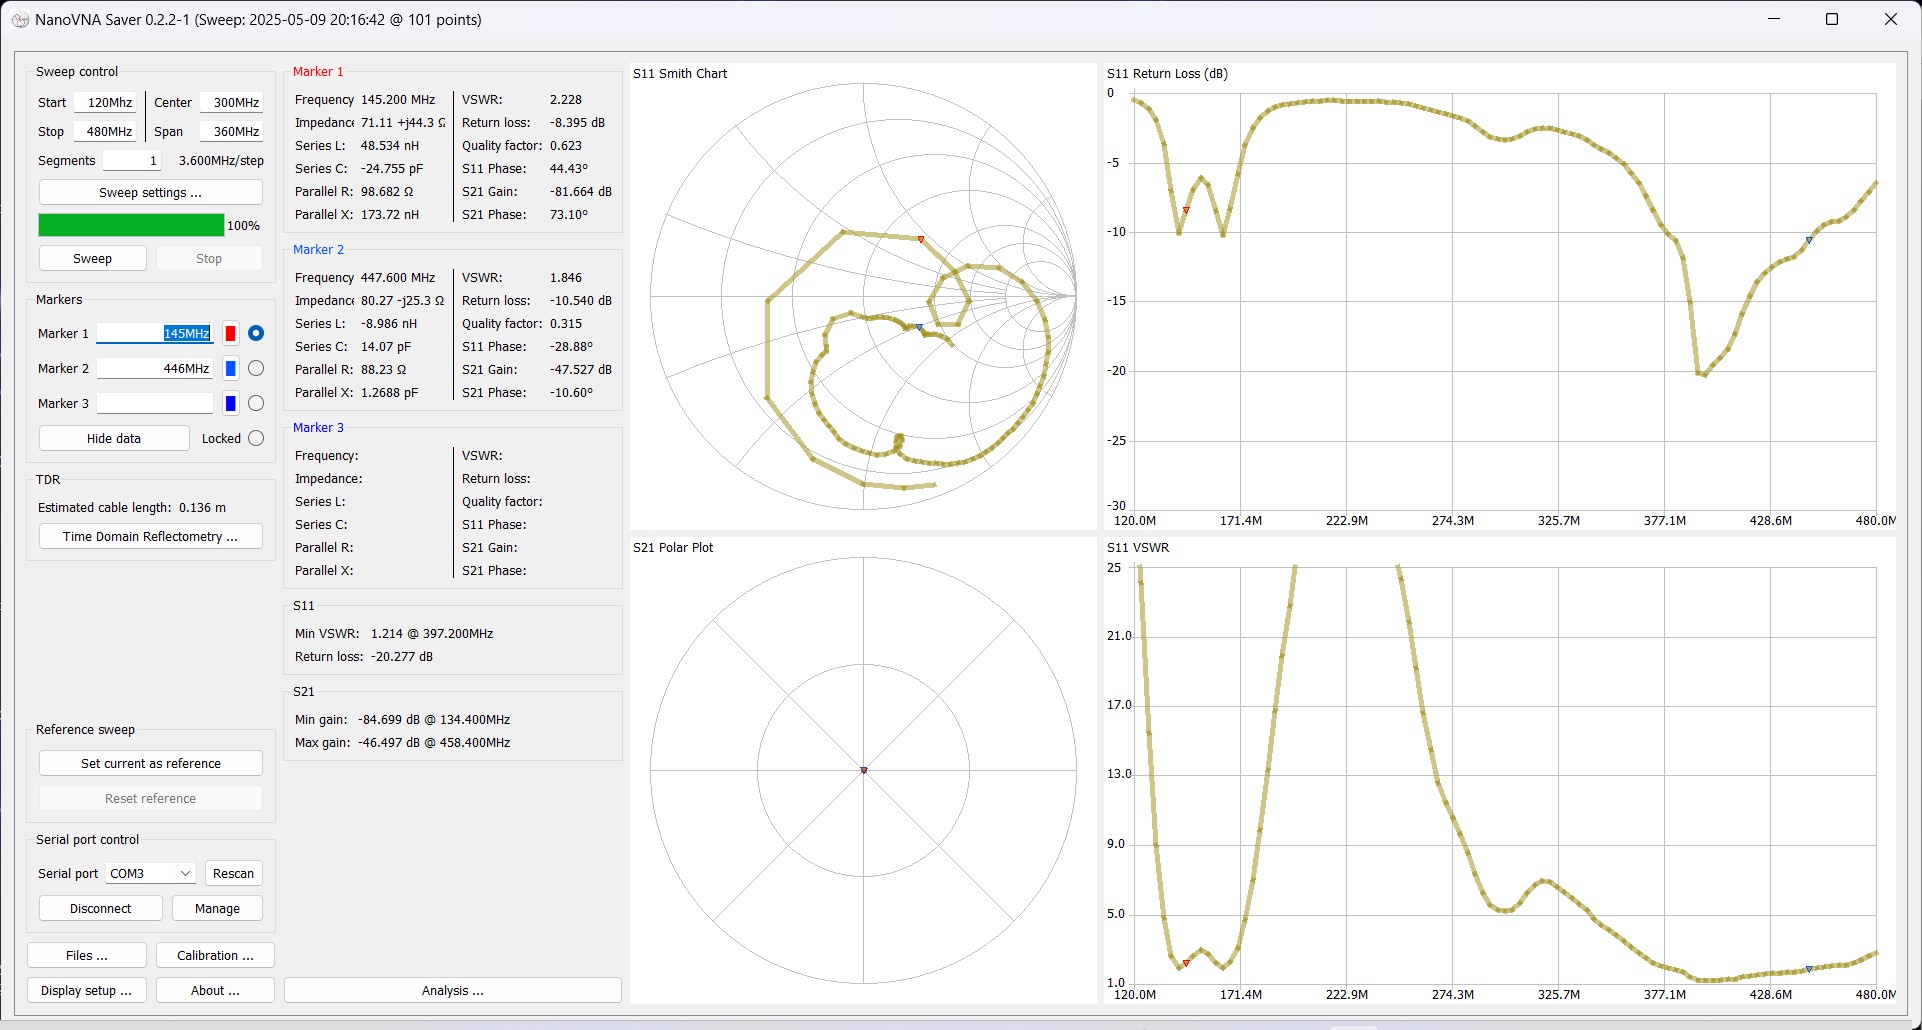
Task: Open the Time Domain Reflectometry window
Action: point(150,536)
